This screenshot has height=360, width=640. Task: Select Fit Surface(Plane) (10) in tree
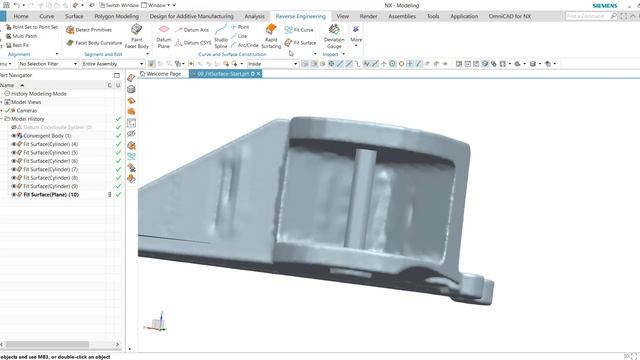point(51,195)
